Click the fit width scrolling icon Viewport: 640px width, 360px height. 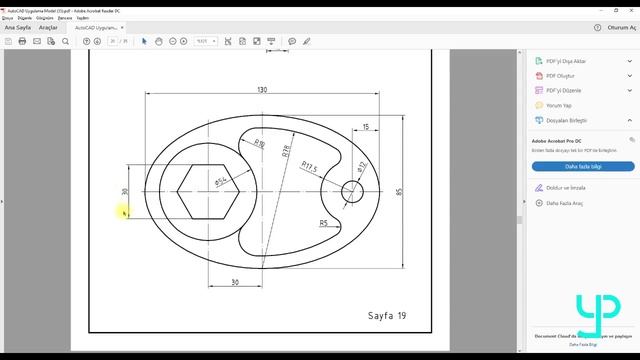tap(228, 41)
